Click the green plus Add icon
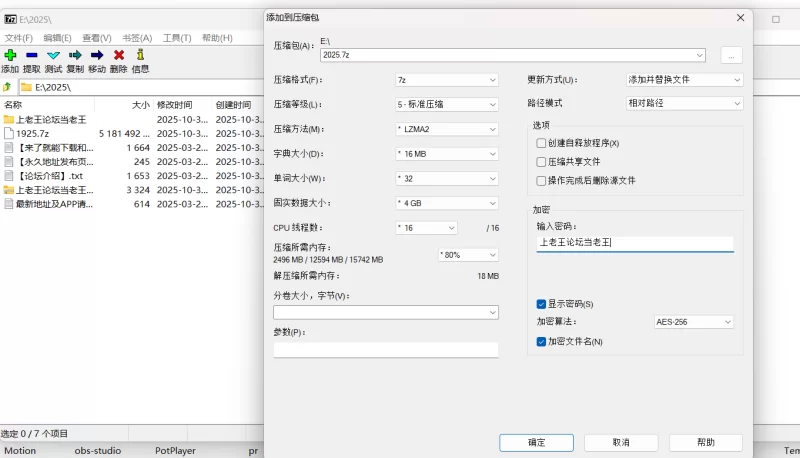Image resolution: width=800 pixels, height=458 pixels. pyautogui.click(x=10, y=55)
